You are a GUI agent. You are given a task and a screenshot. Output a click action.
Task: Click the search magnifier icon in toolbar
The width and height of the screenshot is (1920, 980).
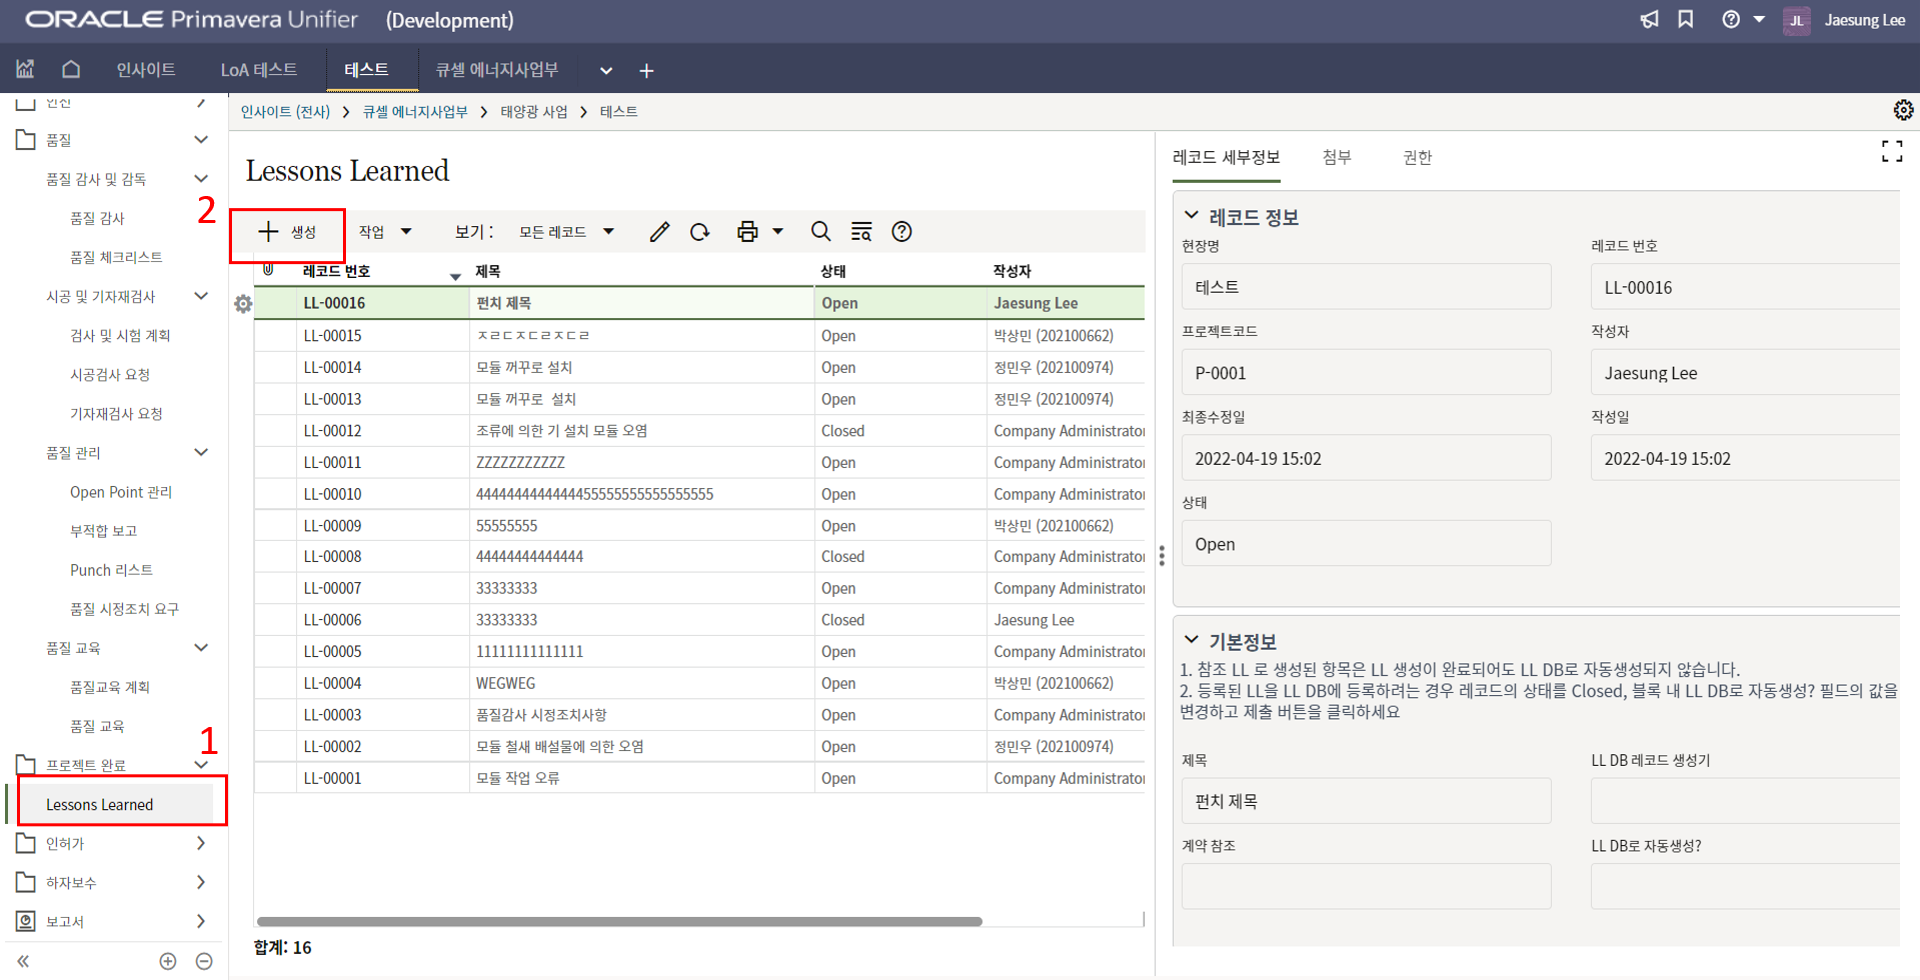[821, 232]
